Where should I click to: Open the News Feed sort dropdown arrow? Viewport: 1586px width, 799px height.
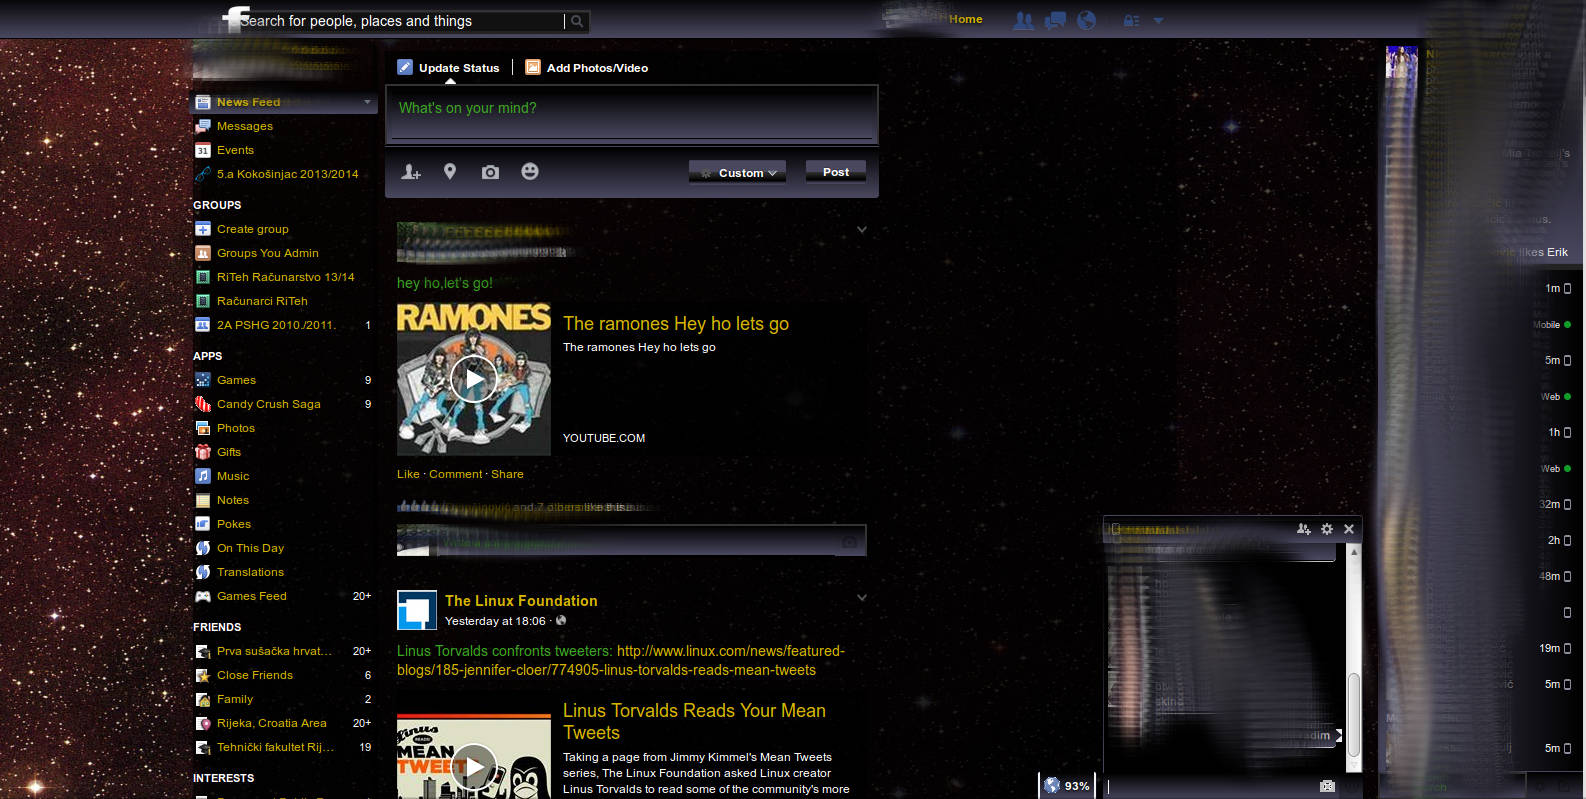click(367, 102)
